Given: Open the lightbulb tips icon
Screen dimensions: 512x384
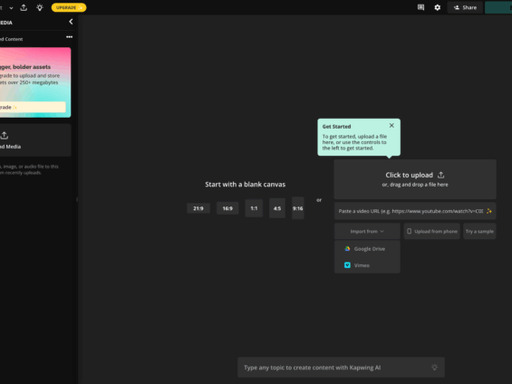Looking at the screenshot, I should 40,7.
